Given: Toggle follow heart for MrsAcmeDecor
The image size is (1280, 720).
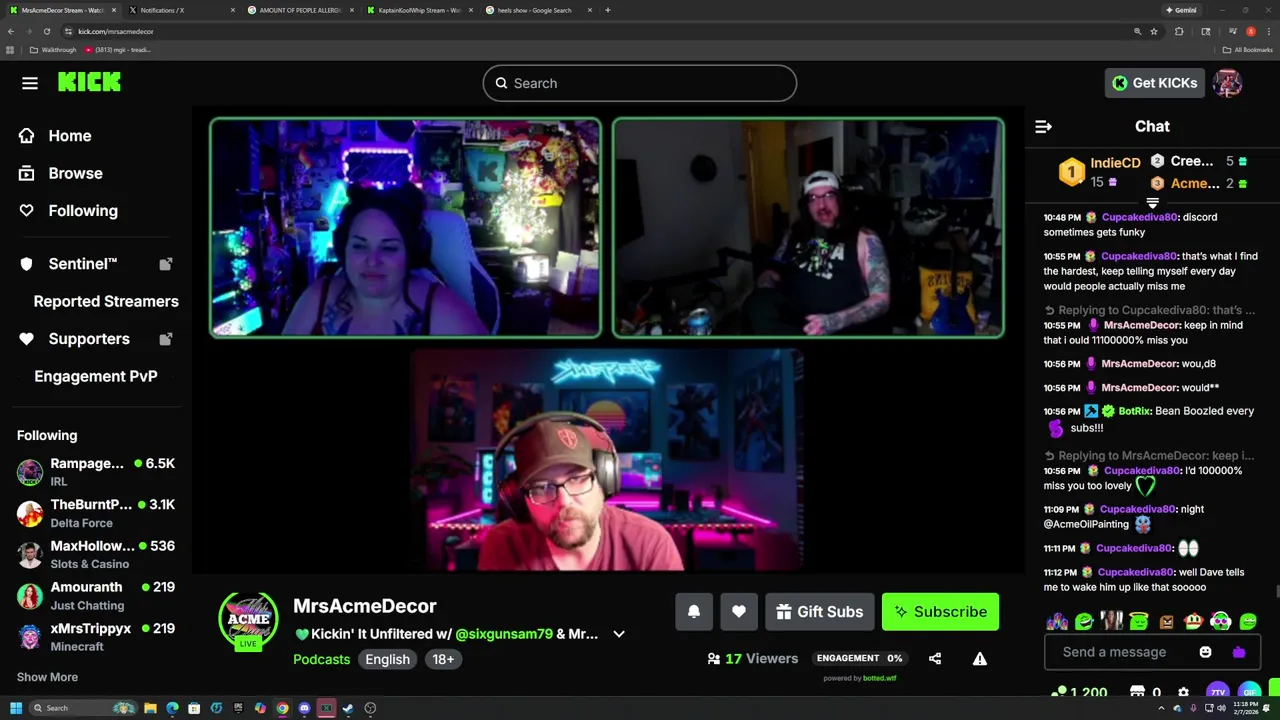Looking at the screenshot, I should pos(739,612).
